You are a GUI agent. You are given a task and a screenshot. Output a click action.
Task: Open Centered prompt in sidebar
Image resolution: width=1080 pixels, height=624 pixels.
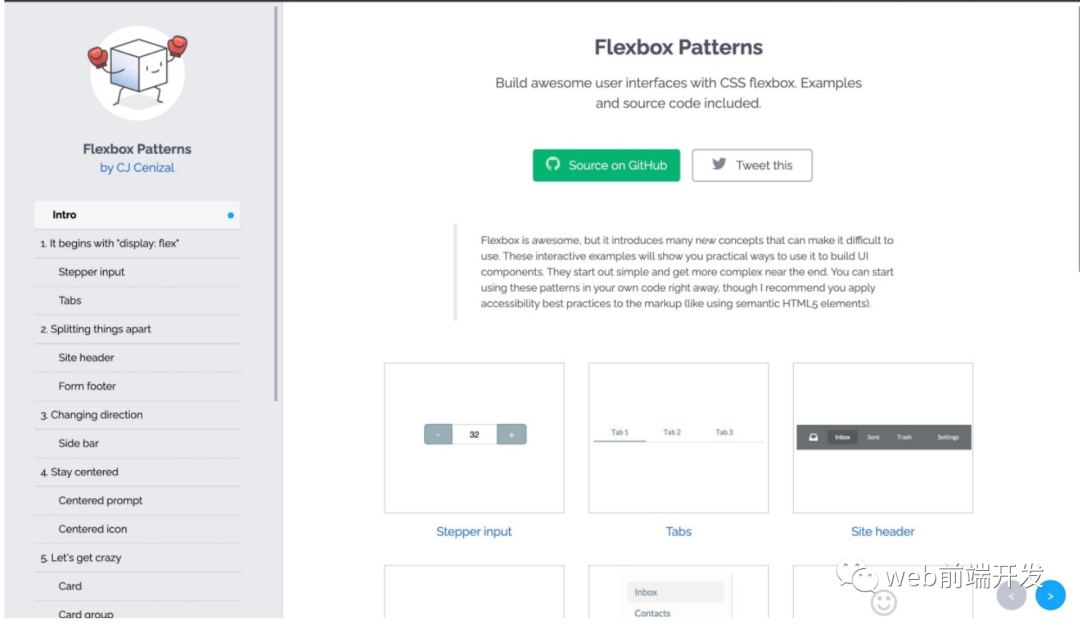click(100, 500)
